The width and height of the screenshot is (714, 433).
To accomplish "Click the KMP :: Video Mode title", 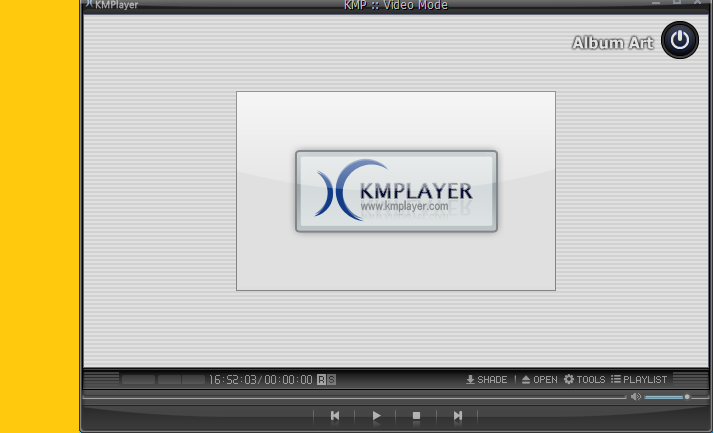I will point(396,5).
